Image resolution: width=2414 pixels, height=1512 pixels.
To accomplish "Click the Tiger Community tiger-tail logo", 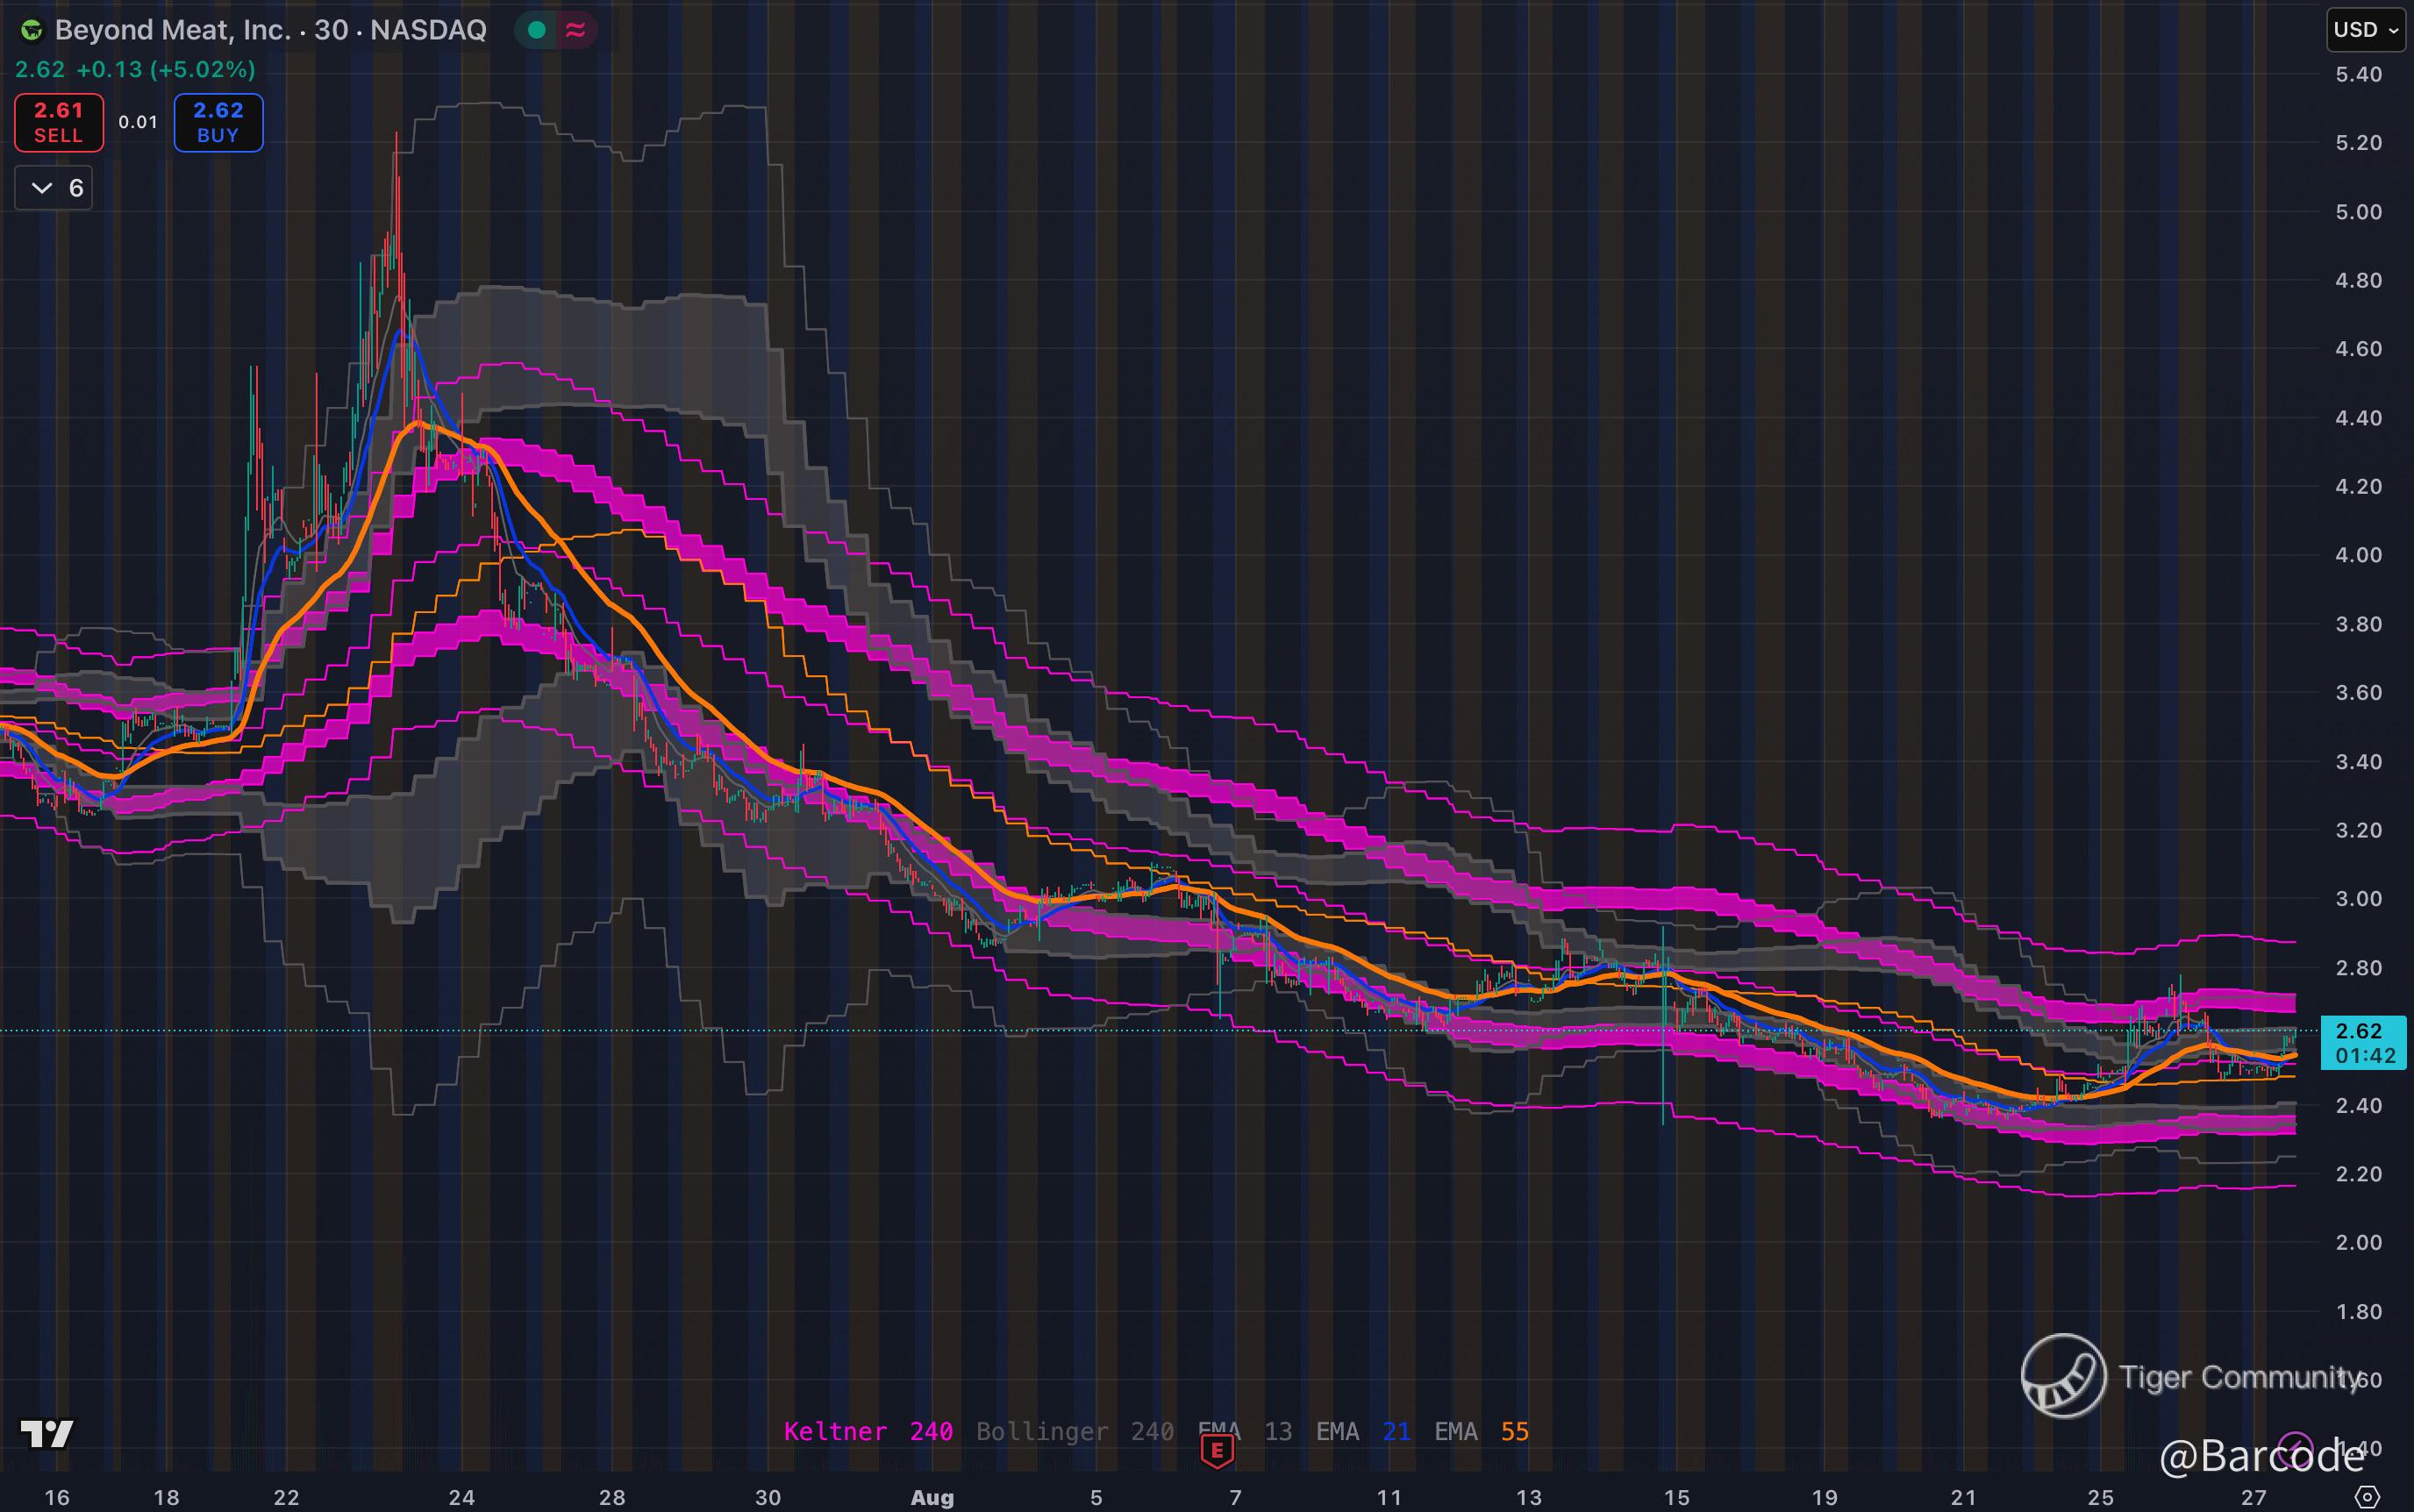I will click(2064, 1376).
